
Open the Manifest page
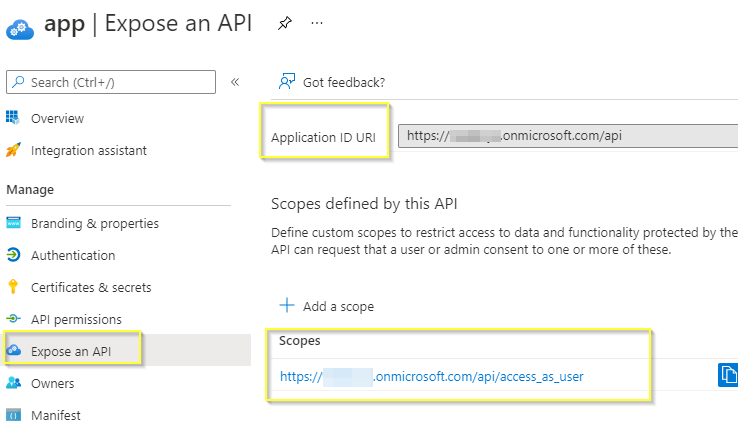pyautogui.click(x=56, y=416)
